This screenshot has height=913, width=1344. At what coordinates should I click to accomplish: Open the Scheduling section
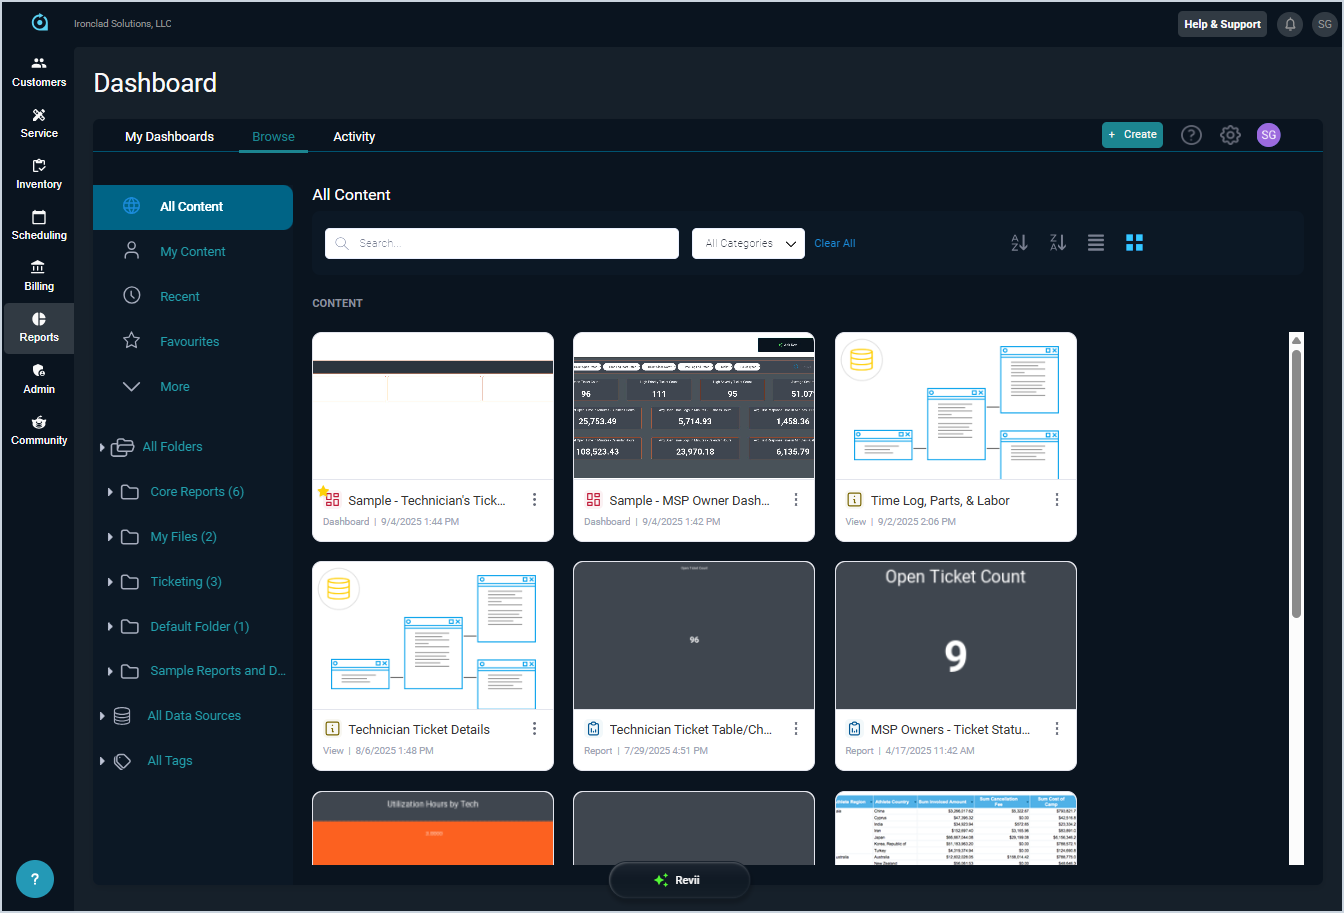39,225
